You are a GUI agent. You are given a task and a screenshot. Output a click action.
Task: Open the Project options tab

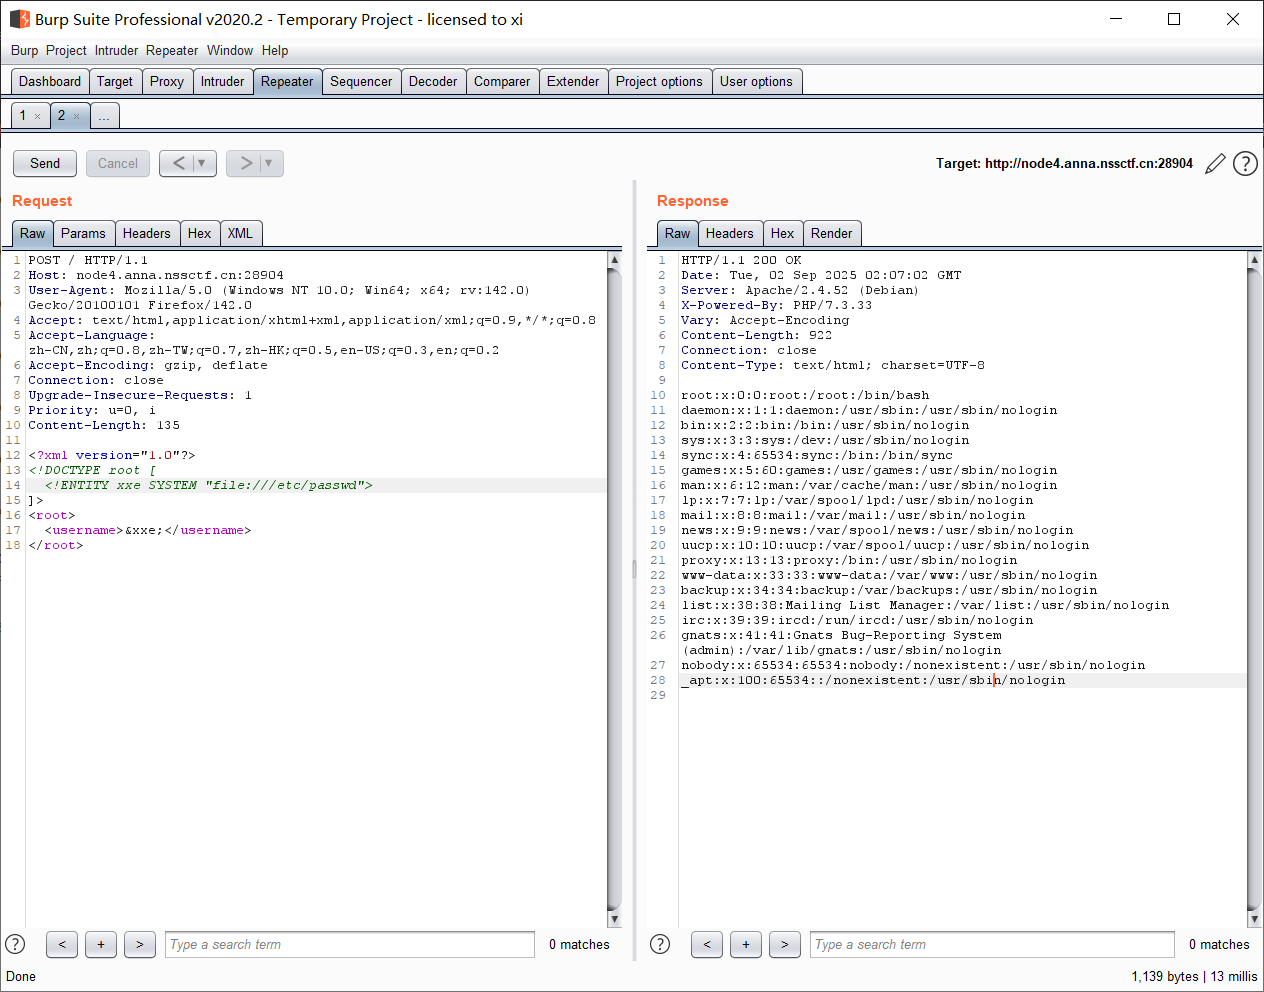click(659, 82)
